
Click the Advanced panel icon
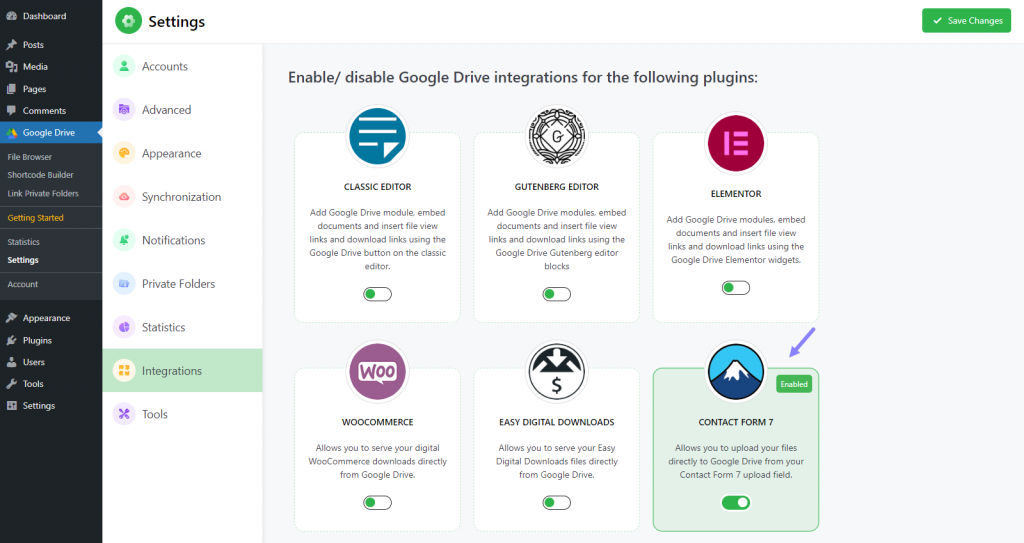(124, 110)
